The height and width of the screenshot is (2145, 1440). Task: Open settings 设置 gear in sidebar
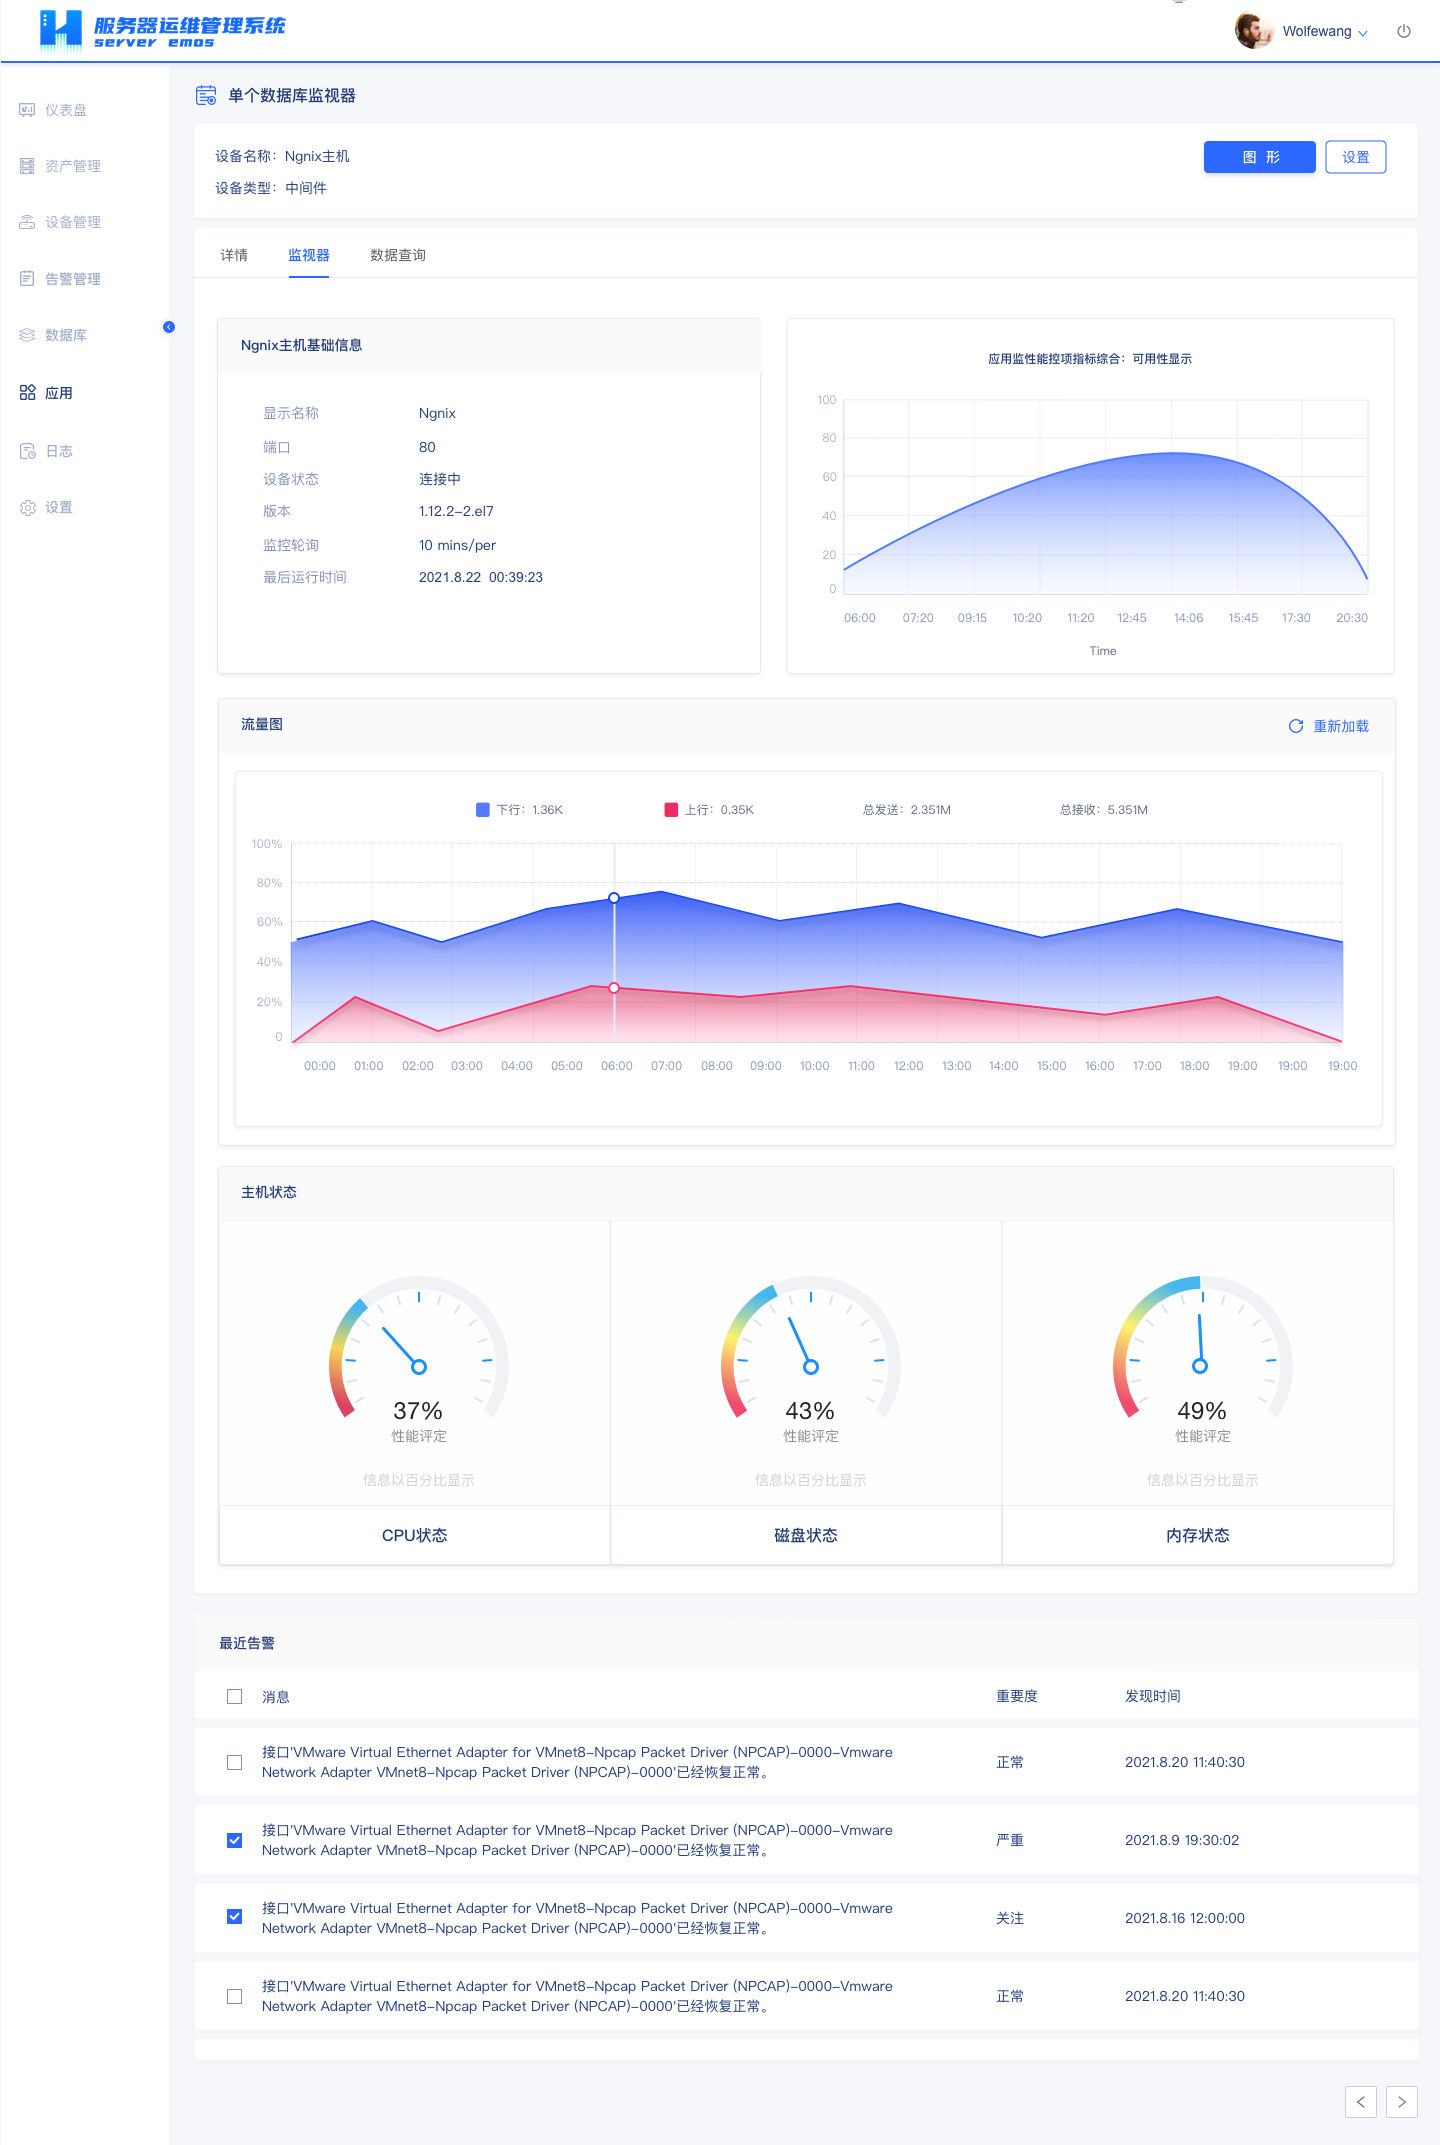click(x=28, y=508)
